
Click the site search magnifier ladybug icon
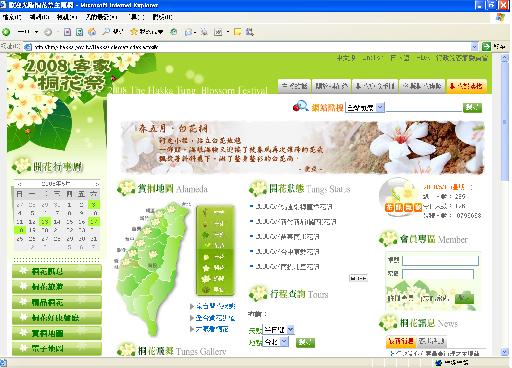[301, 106]
